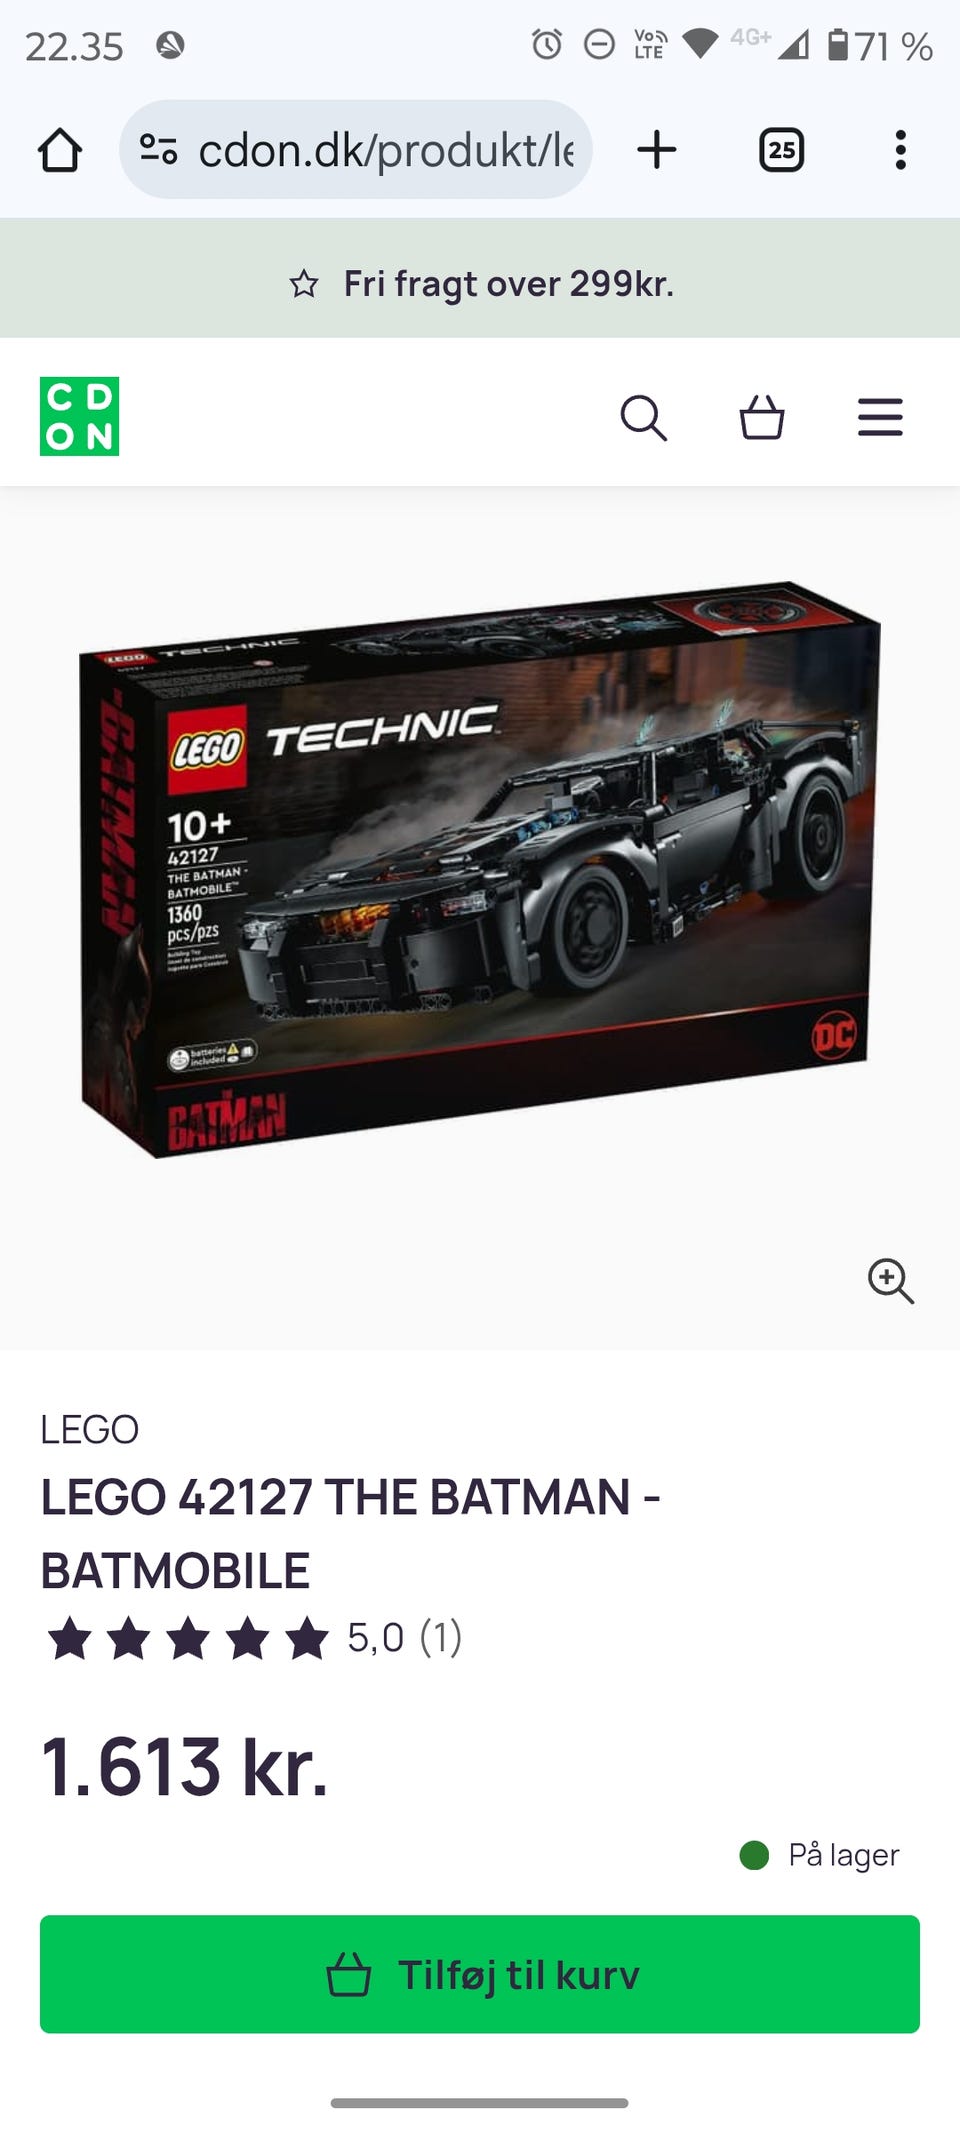The image size is (960, 2133).
Task: Tap the review count (1)
Action: pos(440,1638)
